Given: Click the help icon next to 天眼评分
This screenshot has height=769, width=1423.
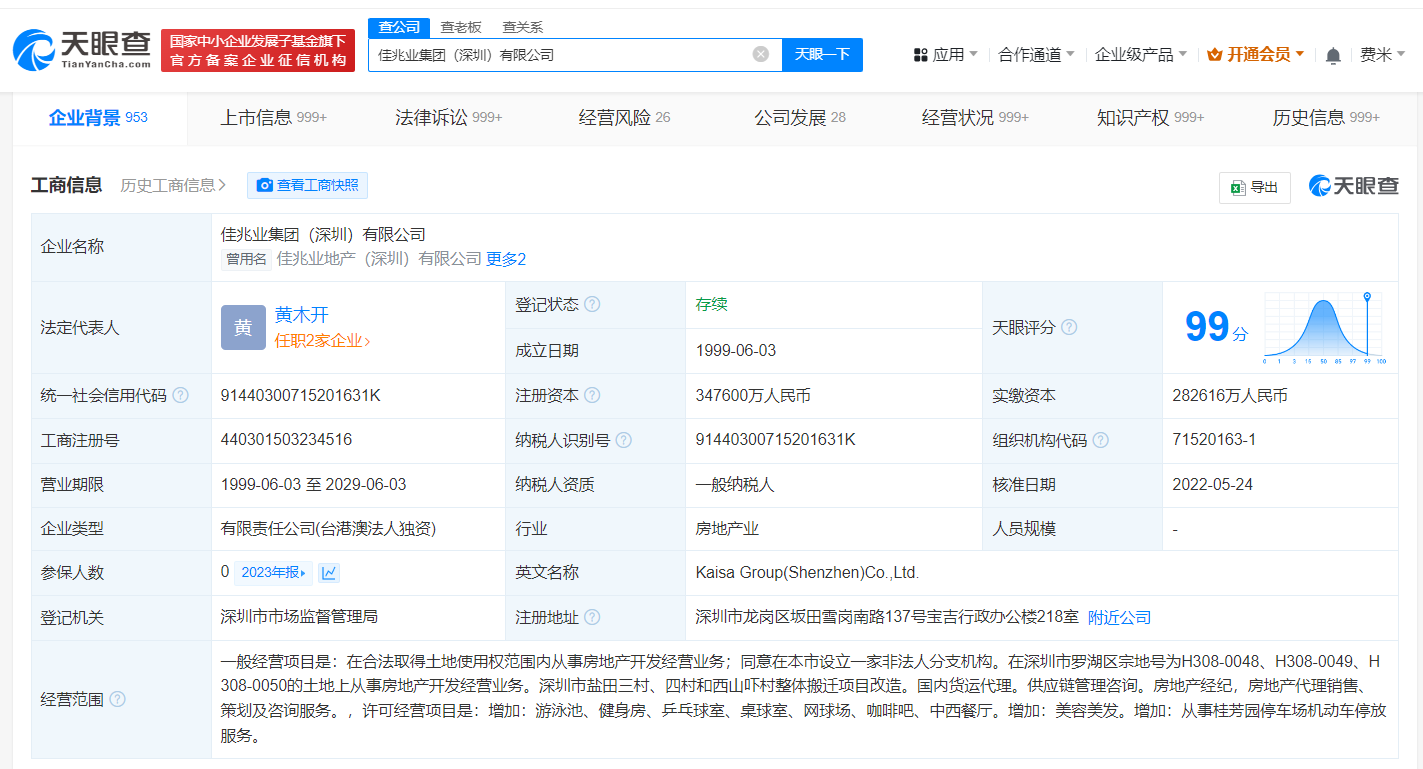Looking at the screenshot, I should click(x=1070, y=327).
